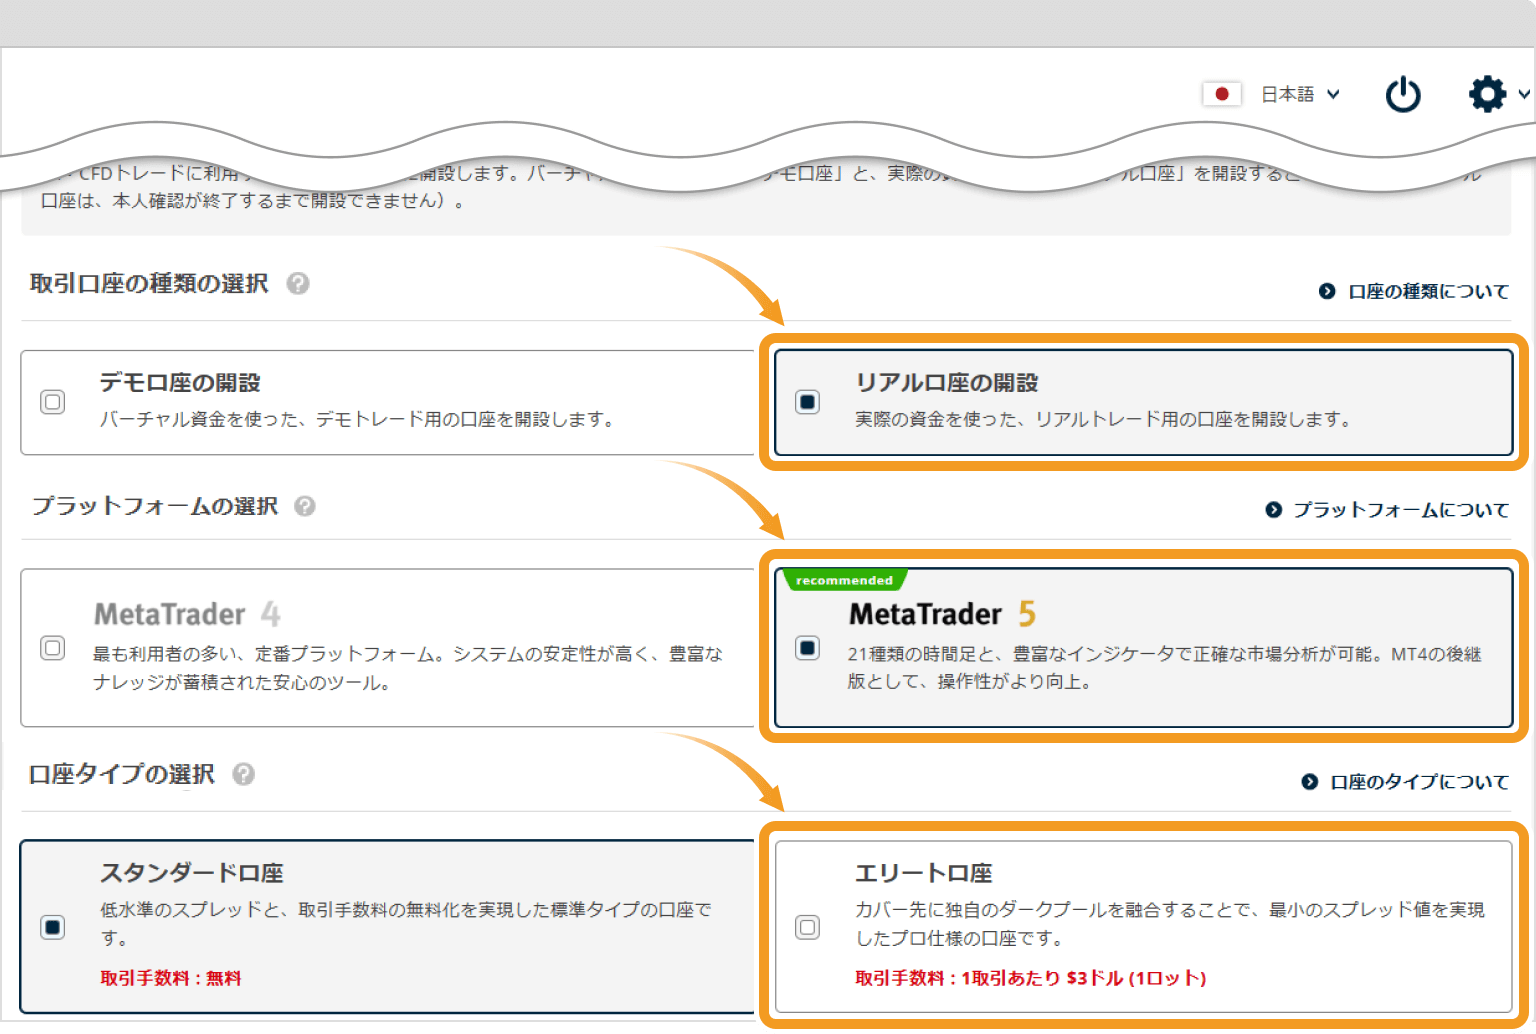Click the 口座タイプの選択 heading
Screen dimensions: 1536x1034
click(122, 774)
